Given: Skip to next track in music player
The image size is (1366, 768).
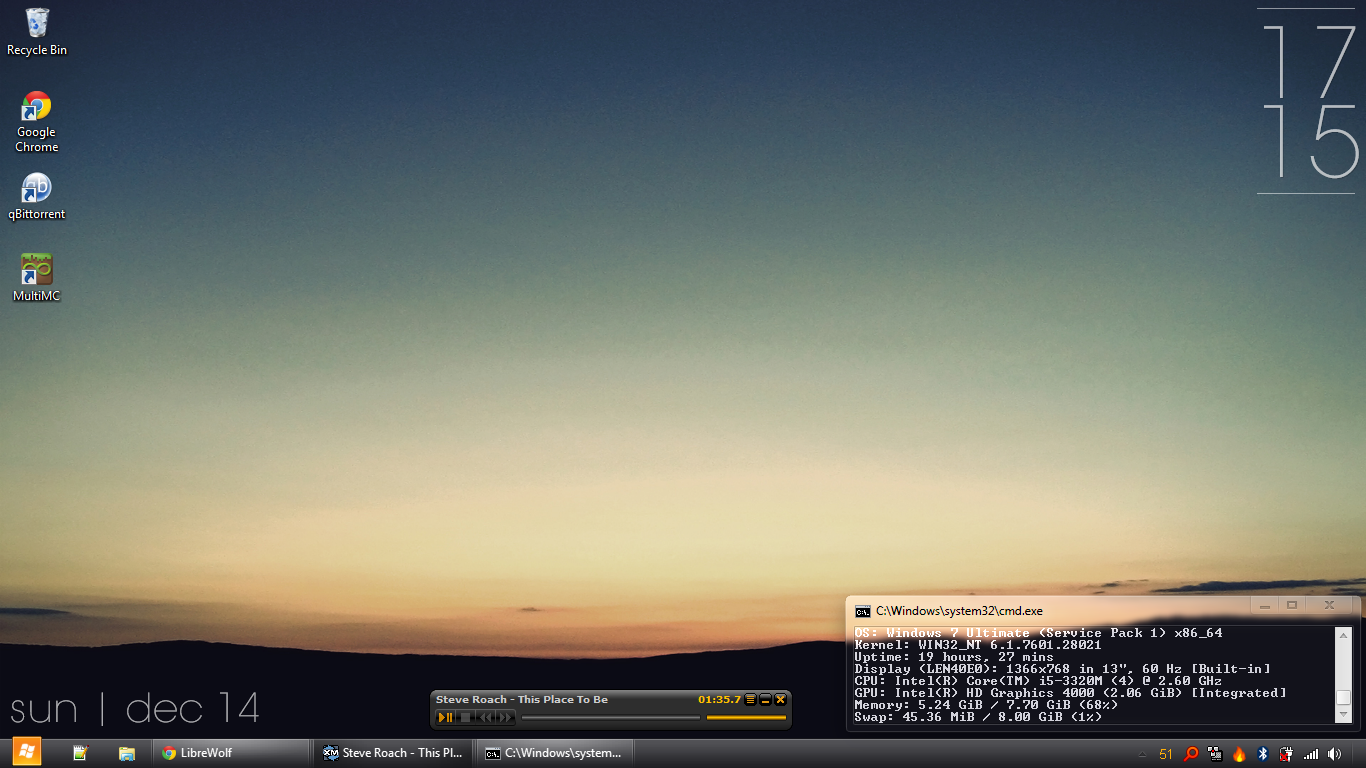Looking at the screenshot, I should click(505, 717).
